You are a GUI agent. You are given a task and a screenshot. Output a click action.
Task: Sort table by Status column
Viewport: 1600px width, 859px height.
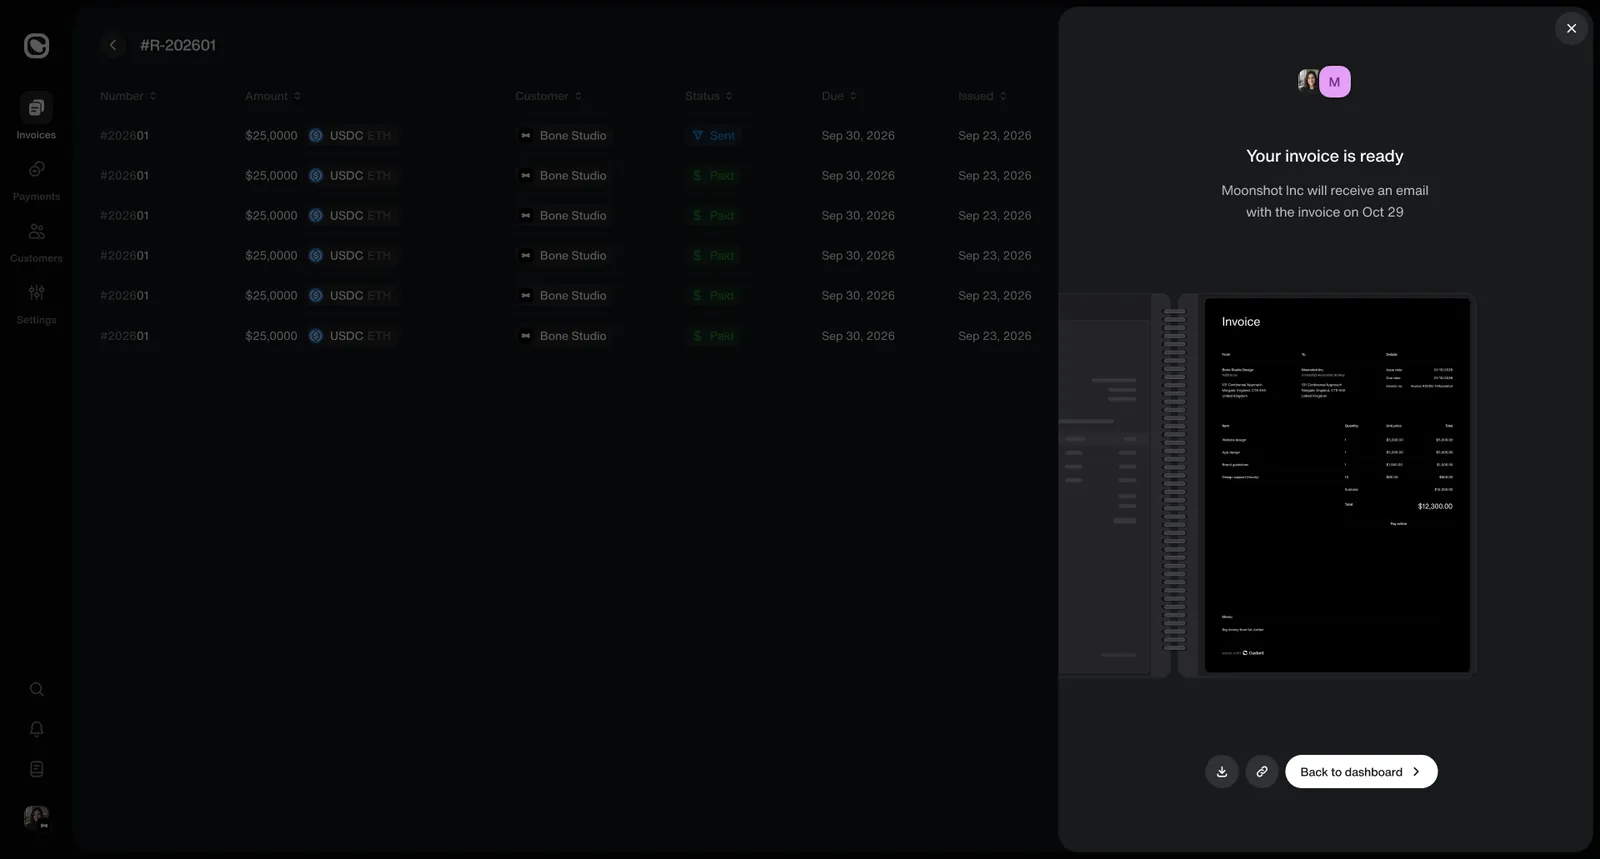point(709,96)
